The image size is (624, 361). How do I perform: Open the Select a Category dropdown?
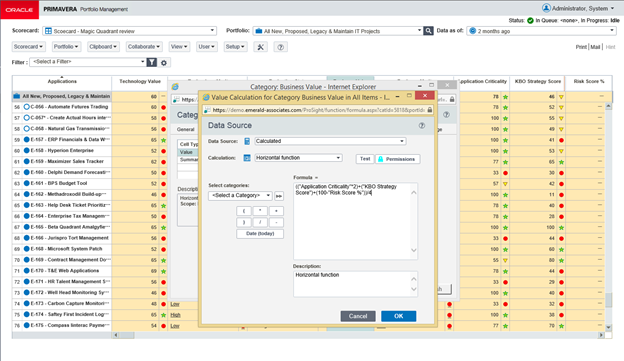click(x=240, y=195)
